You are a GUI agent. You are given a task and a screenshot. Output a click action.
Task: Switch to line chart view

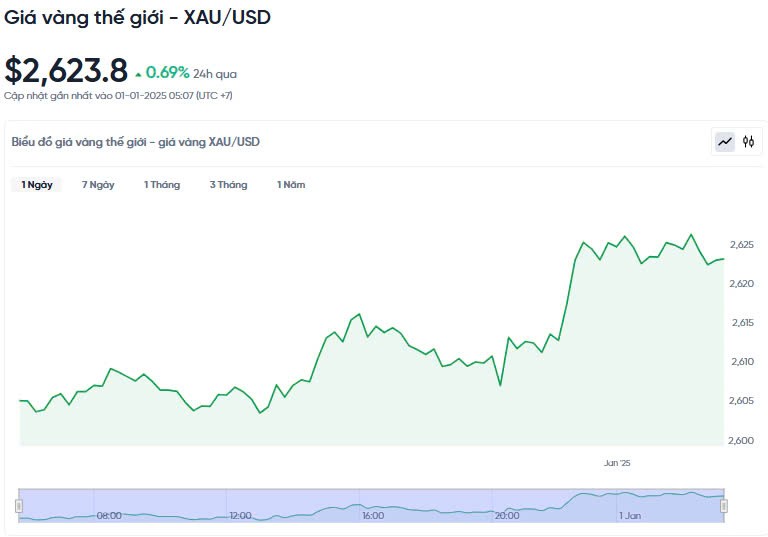725,142
